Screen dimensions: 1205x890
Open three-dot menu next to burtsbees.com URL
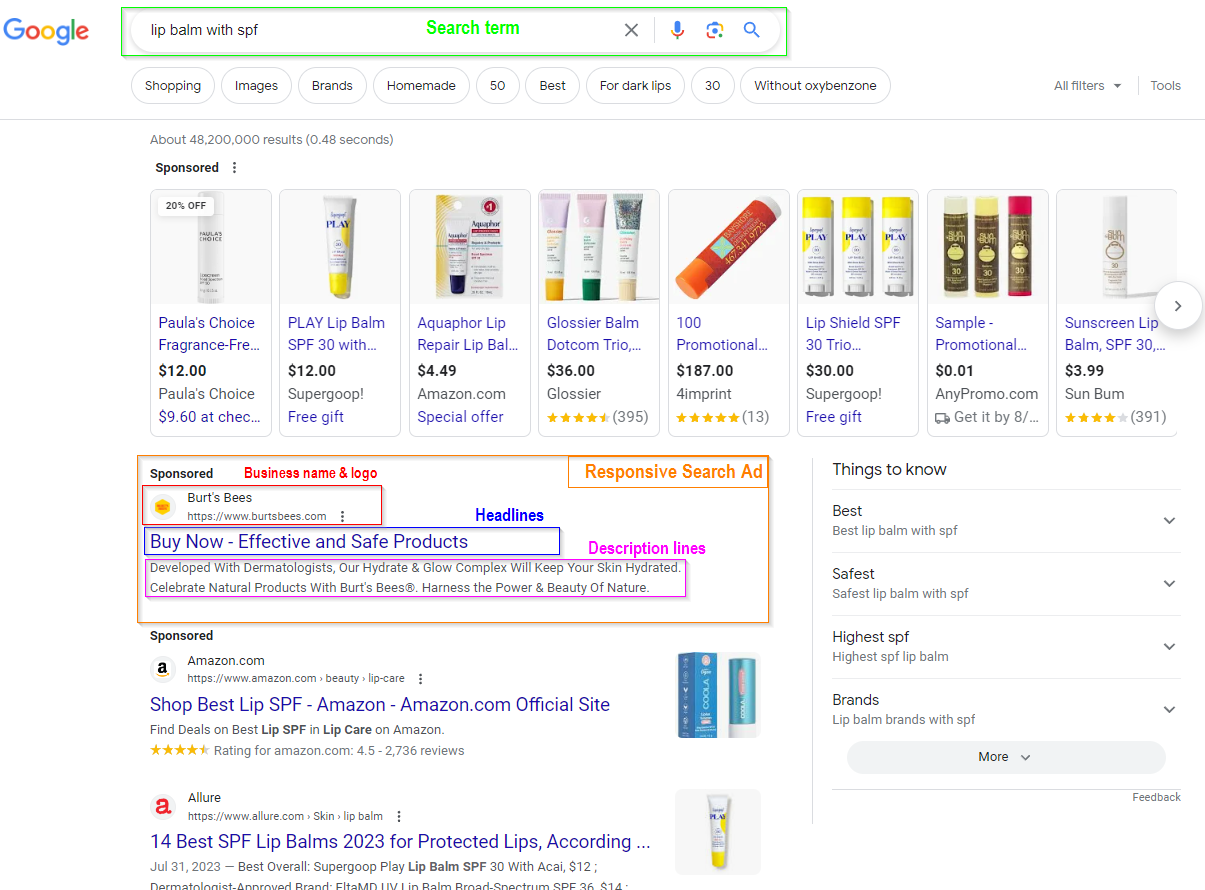click(343, 516)
